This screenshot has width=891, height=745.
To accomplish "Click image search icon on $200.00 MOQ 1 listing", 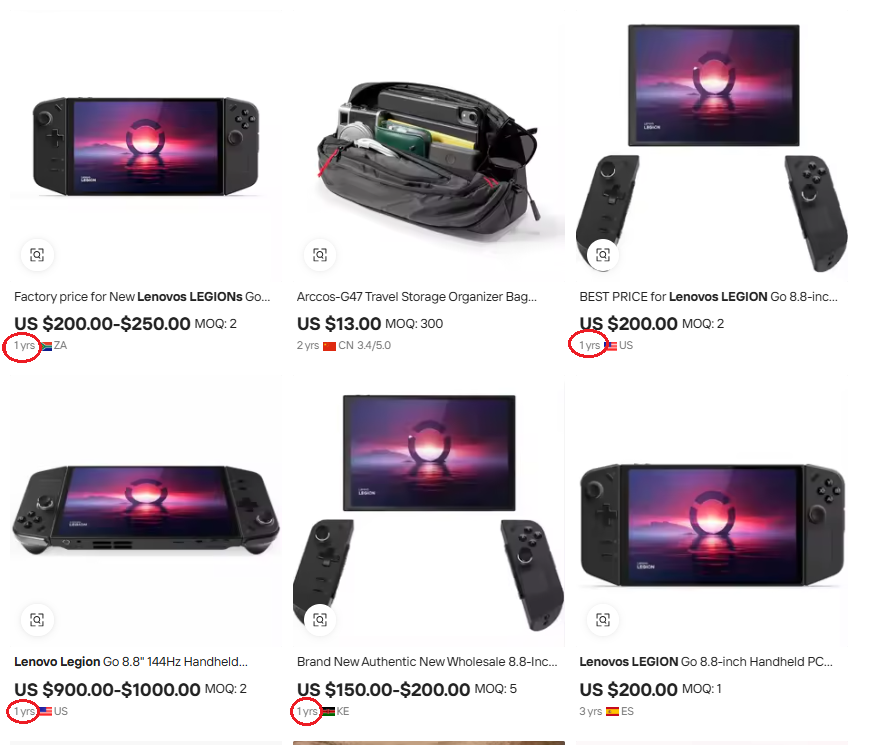I will (x=603, y=619).
